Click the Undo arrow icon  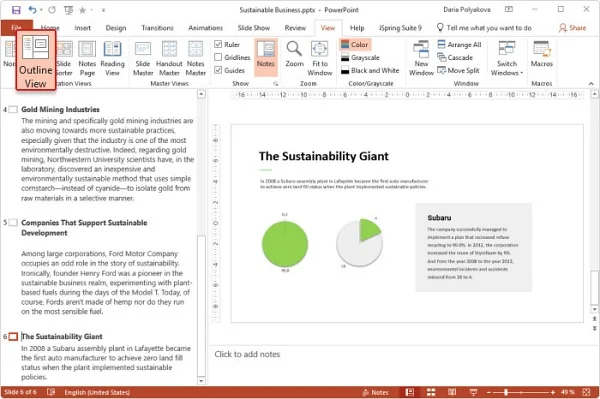click(32, 10)
